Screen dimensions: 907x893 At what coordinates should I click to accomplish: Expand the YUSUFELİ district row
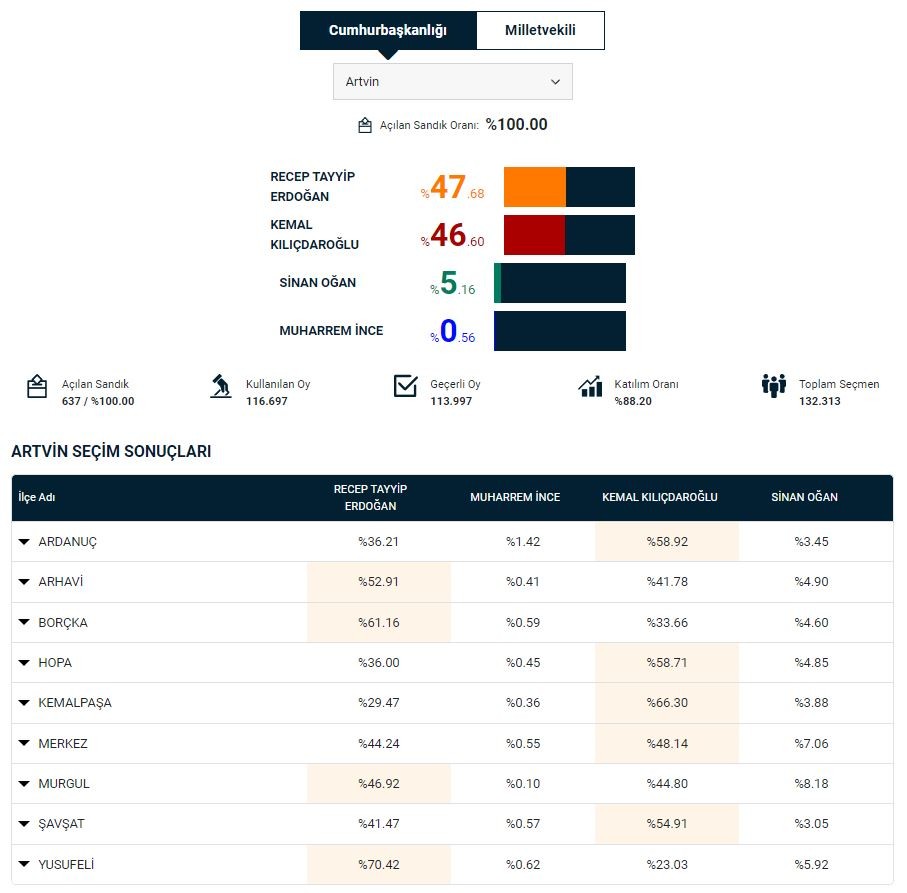click(x=24, y=865)
